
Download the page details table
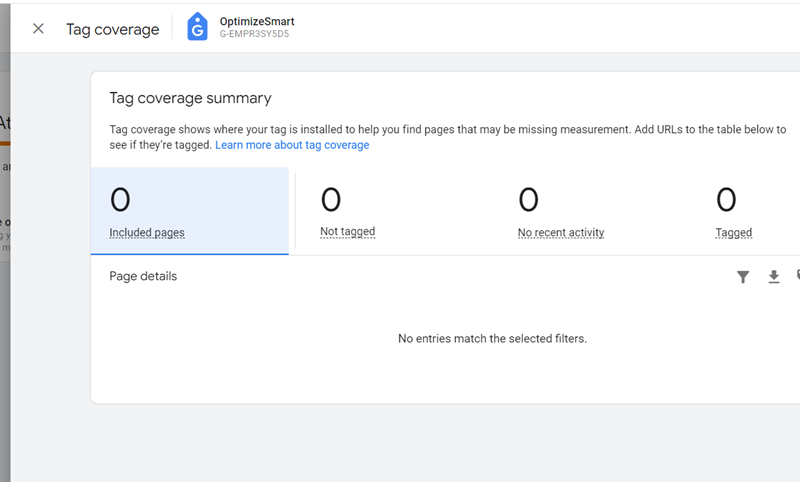(x=773, y=277)
